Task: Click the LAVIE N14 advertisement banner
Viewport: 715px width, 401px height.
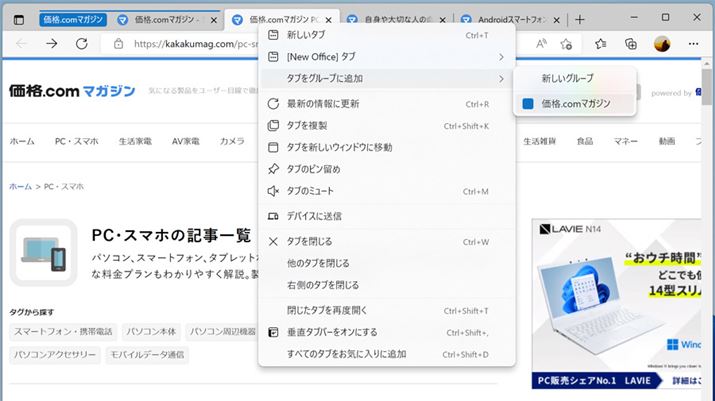Action: (622, 302)
